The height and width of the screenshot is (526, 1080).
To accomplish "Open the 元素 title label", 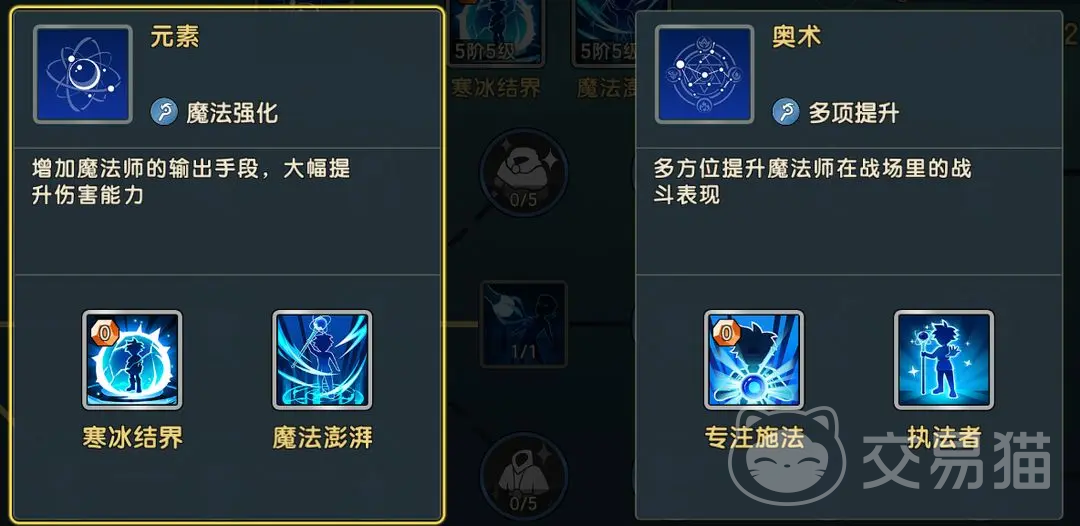I will [175, 37].
